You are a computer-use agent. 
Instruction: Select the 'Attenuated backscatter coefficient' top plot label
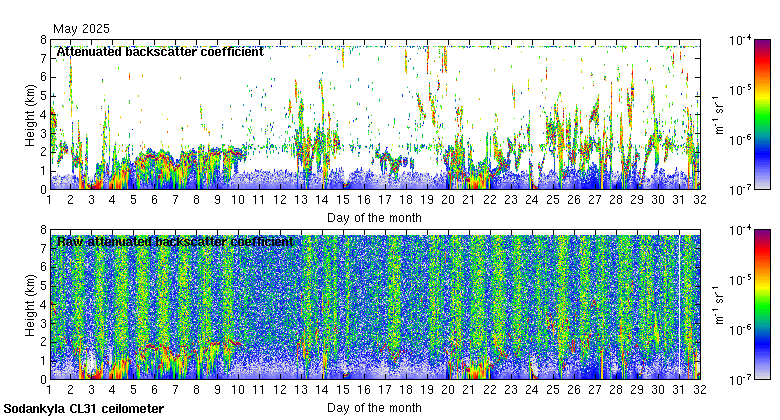coord(160,52)
